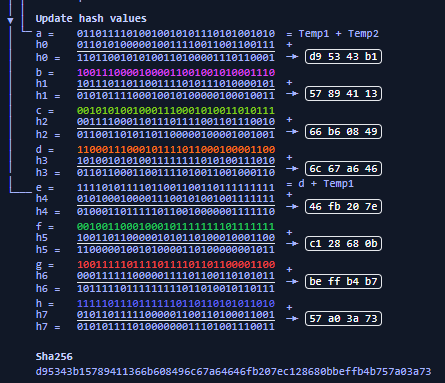This screenshot has width=445, height=383.
Task: Click the '= Temp1 + Temp2' annotation
Action: coord(333,34)
